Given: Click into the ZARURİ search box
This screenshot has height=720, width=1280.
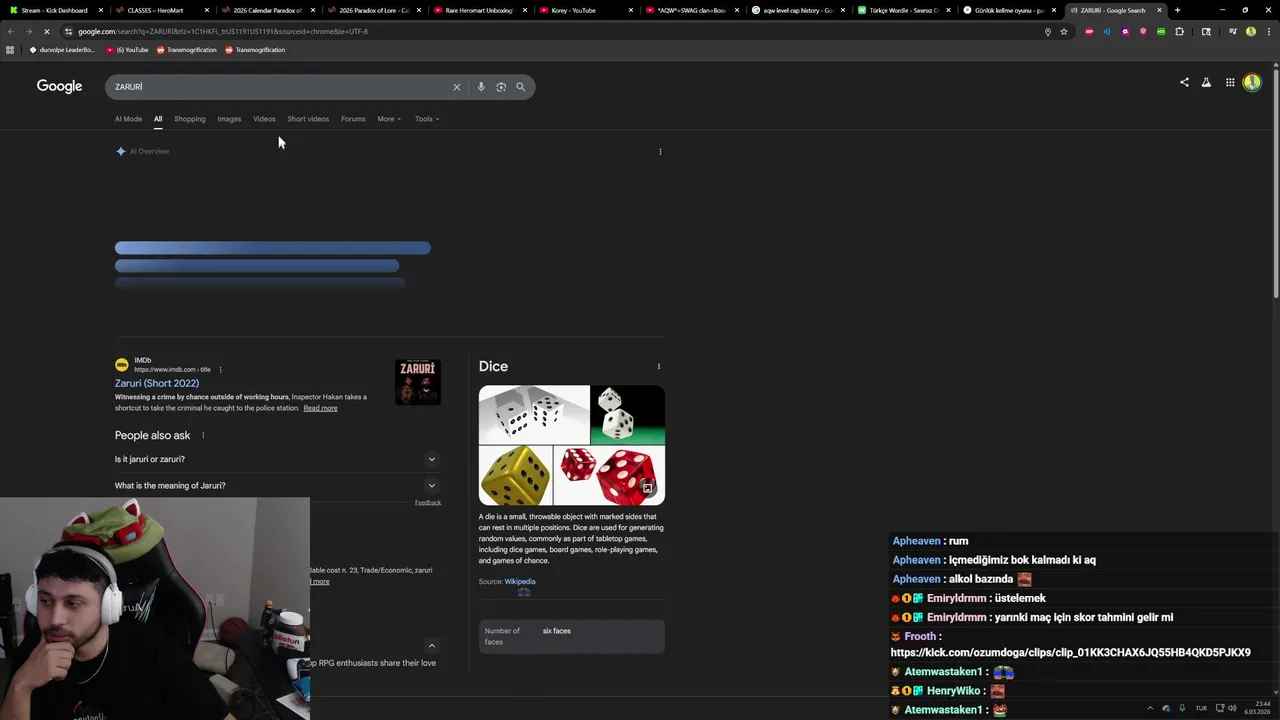Looking at the screenshot, I should (280, 87).
